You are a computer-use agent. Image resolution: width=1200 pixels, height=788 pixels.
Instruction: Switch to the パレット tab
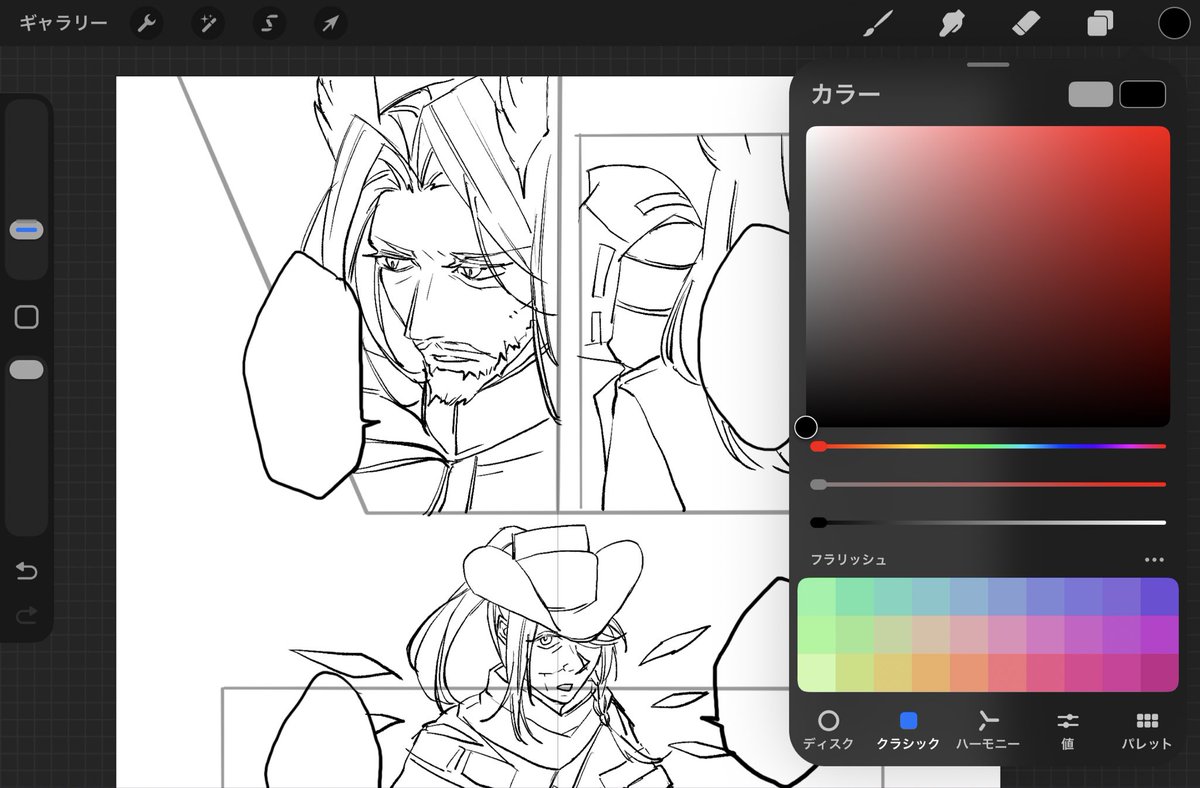point(1147,731)
